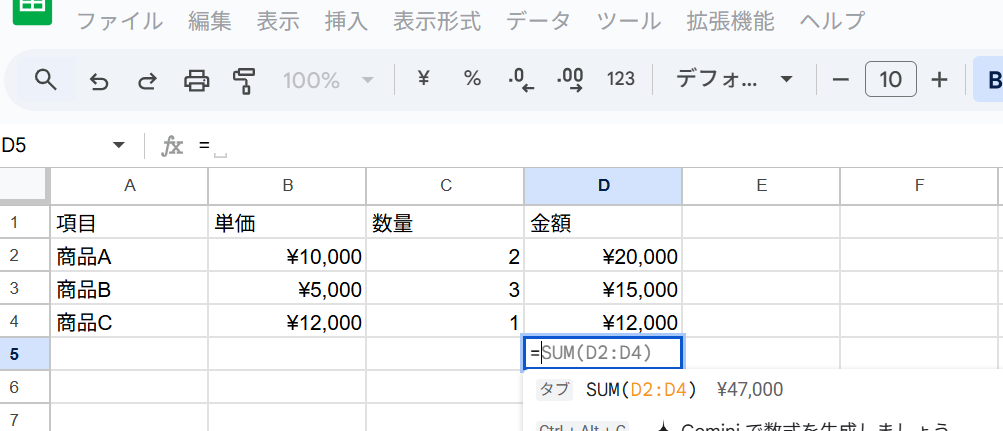Click the redo arrow icon
Screen dimensions: 1003x431
coord(147,80)
